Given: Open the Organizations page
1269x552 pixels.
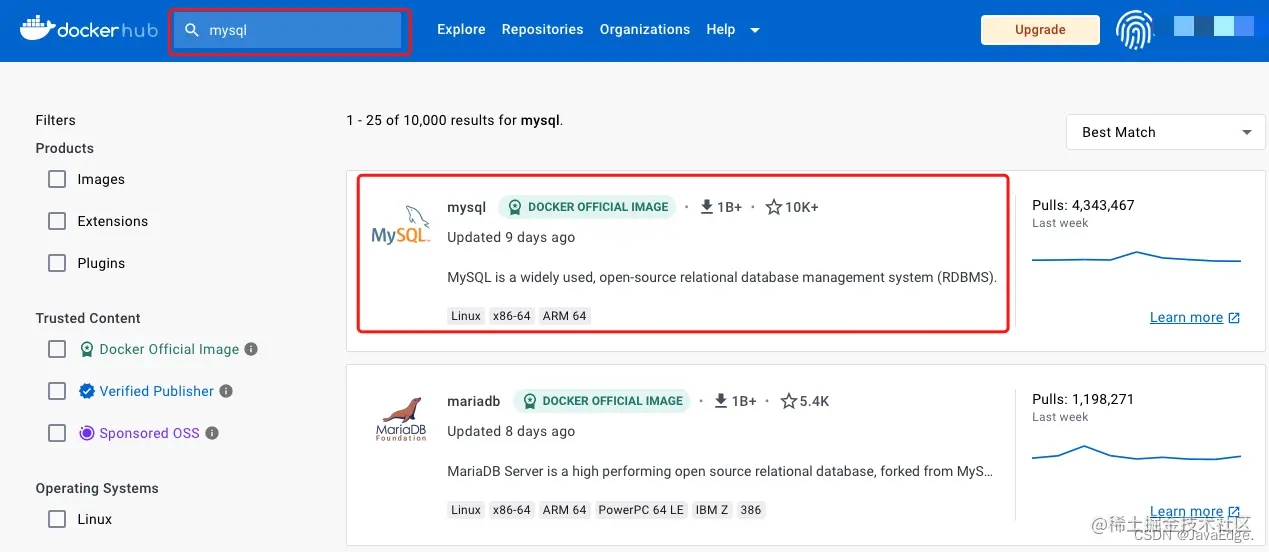Looking at the screenshot, I should coord(645,29).
